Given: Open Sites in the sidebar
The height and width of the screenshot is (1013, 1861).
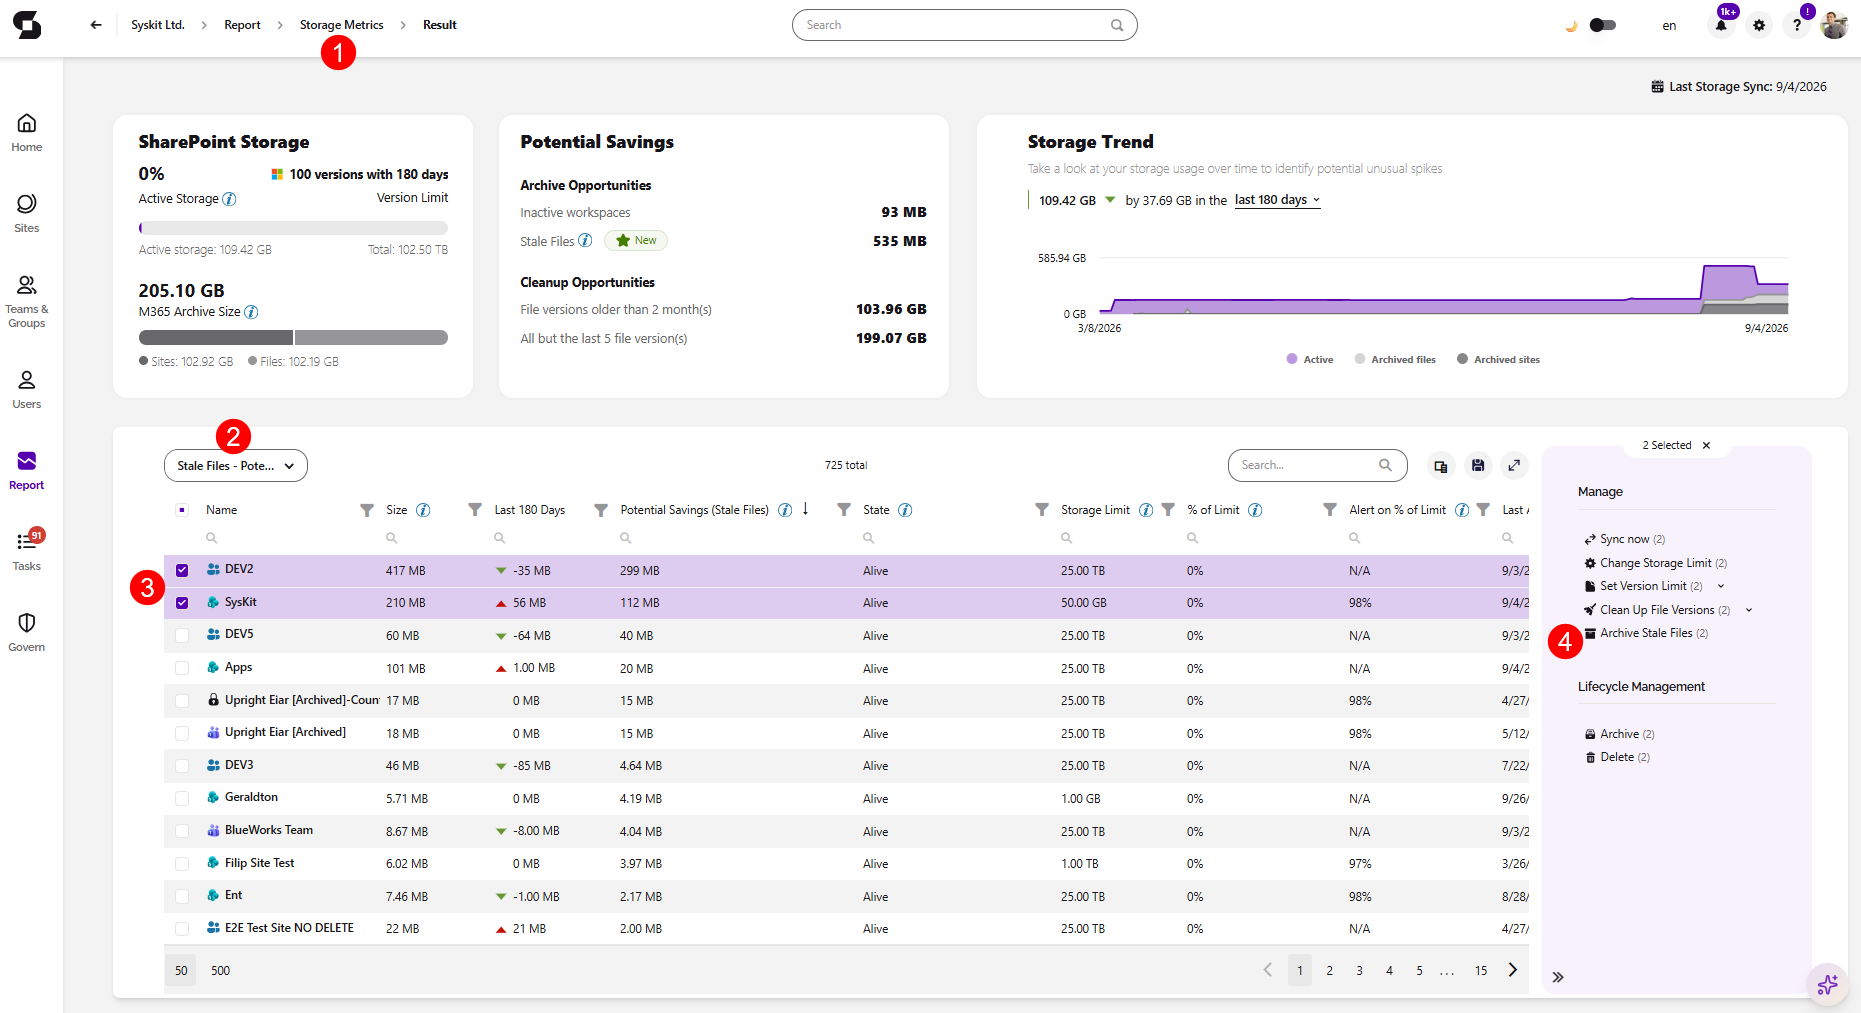Looking at the screenshot, I should (x=27, y=213).
